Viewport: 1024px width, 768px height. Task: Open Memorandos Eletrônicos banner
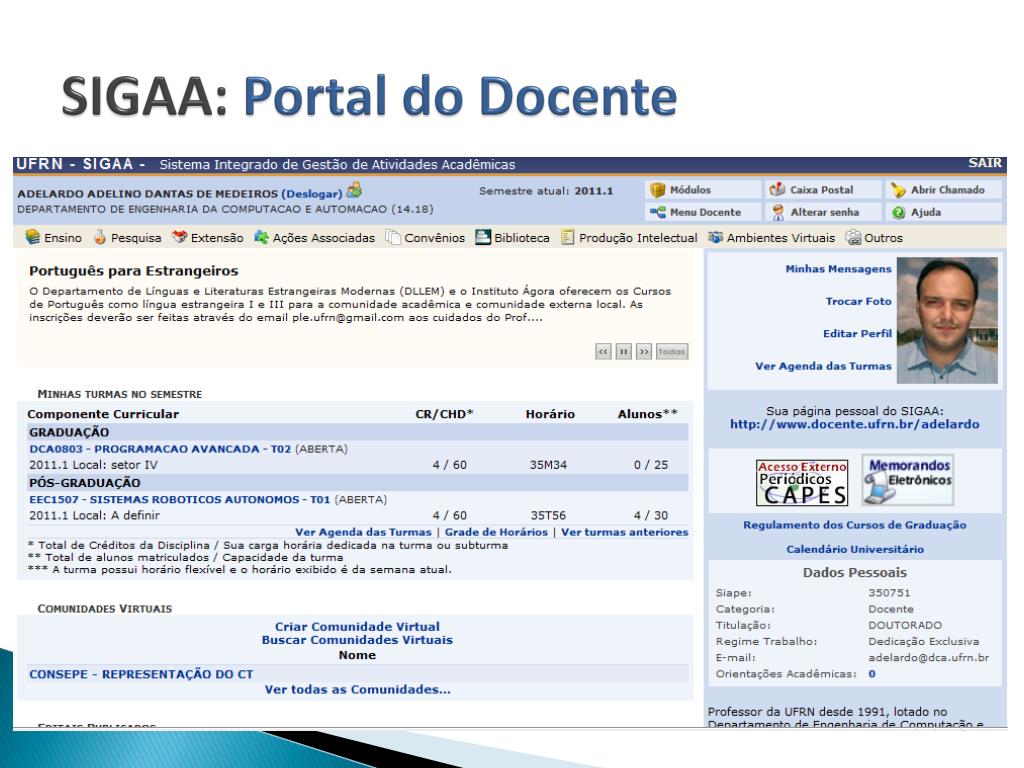pyautogui.click(x=907, y=480)
